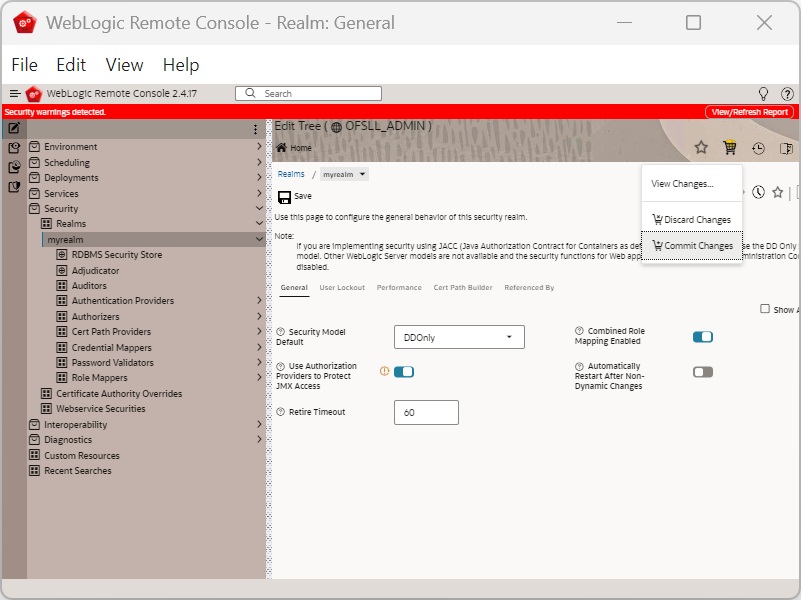Collapse the Security tree node

[259, 209]
